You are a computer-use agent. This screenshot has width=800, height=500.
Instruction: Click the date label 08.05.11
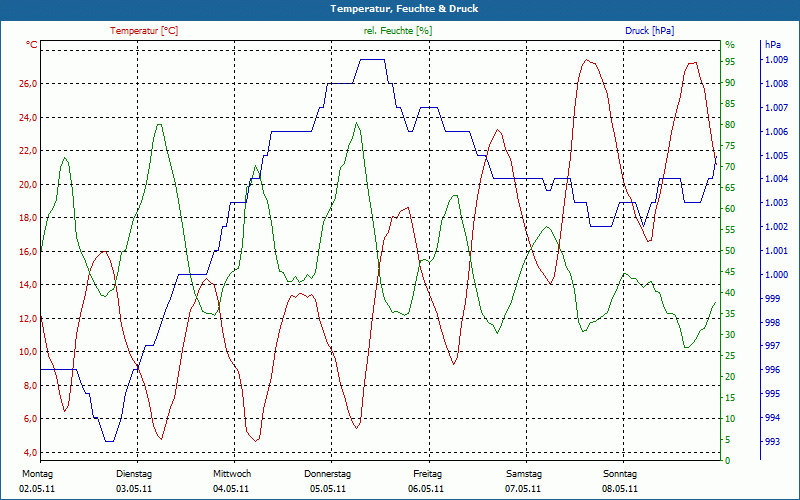pos(620,489)
